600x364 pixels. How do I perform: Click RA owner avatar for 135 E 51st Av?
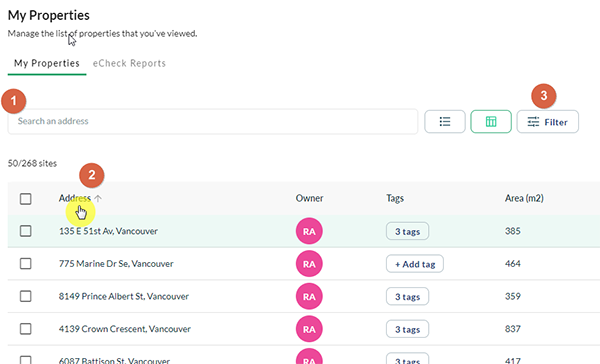309,231
